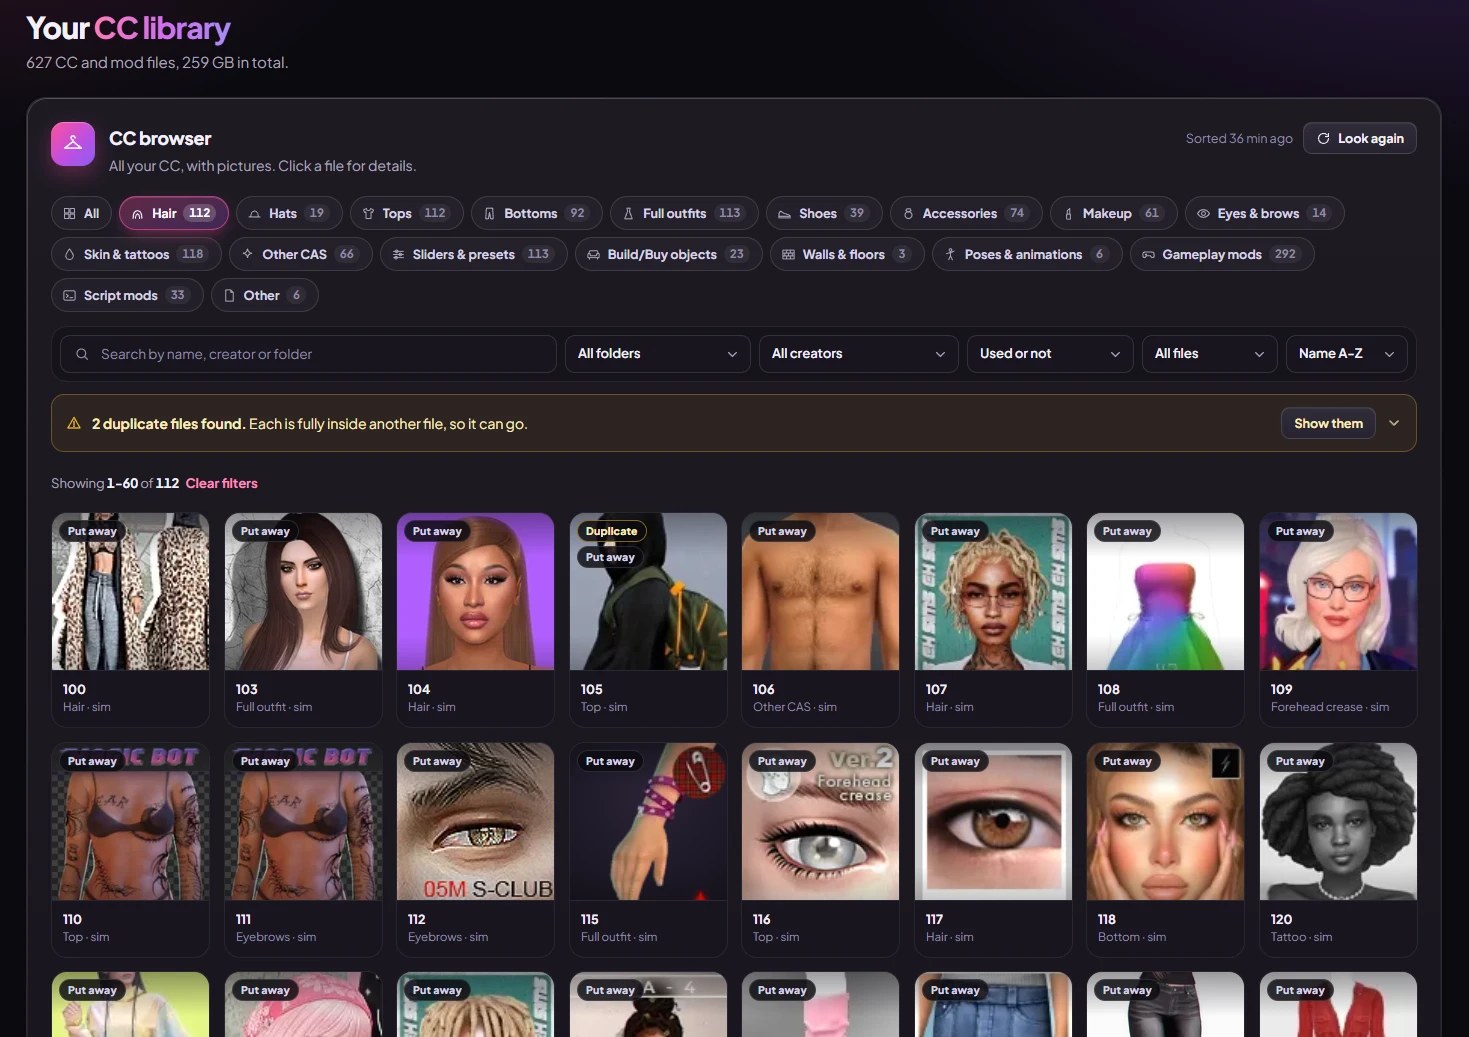Toggle Put away on item 104
1469x1037 pixels.
(x=437, y=532)
